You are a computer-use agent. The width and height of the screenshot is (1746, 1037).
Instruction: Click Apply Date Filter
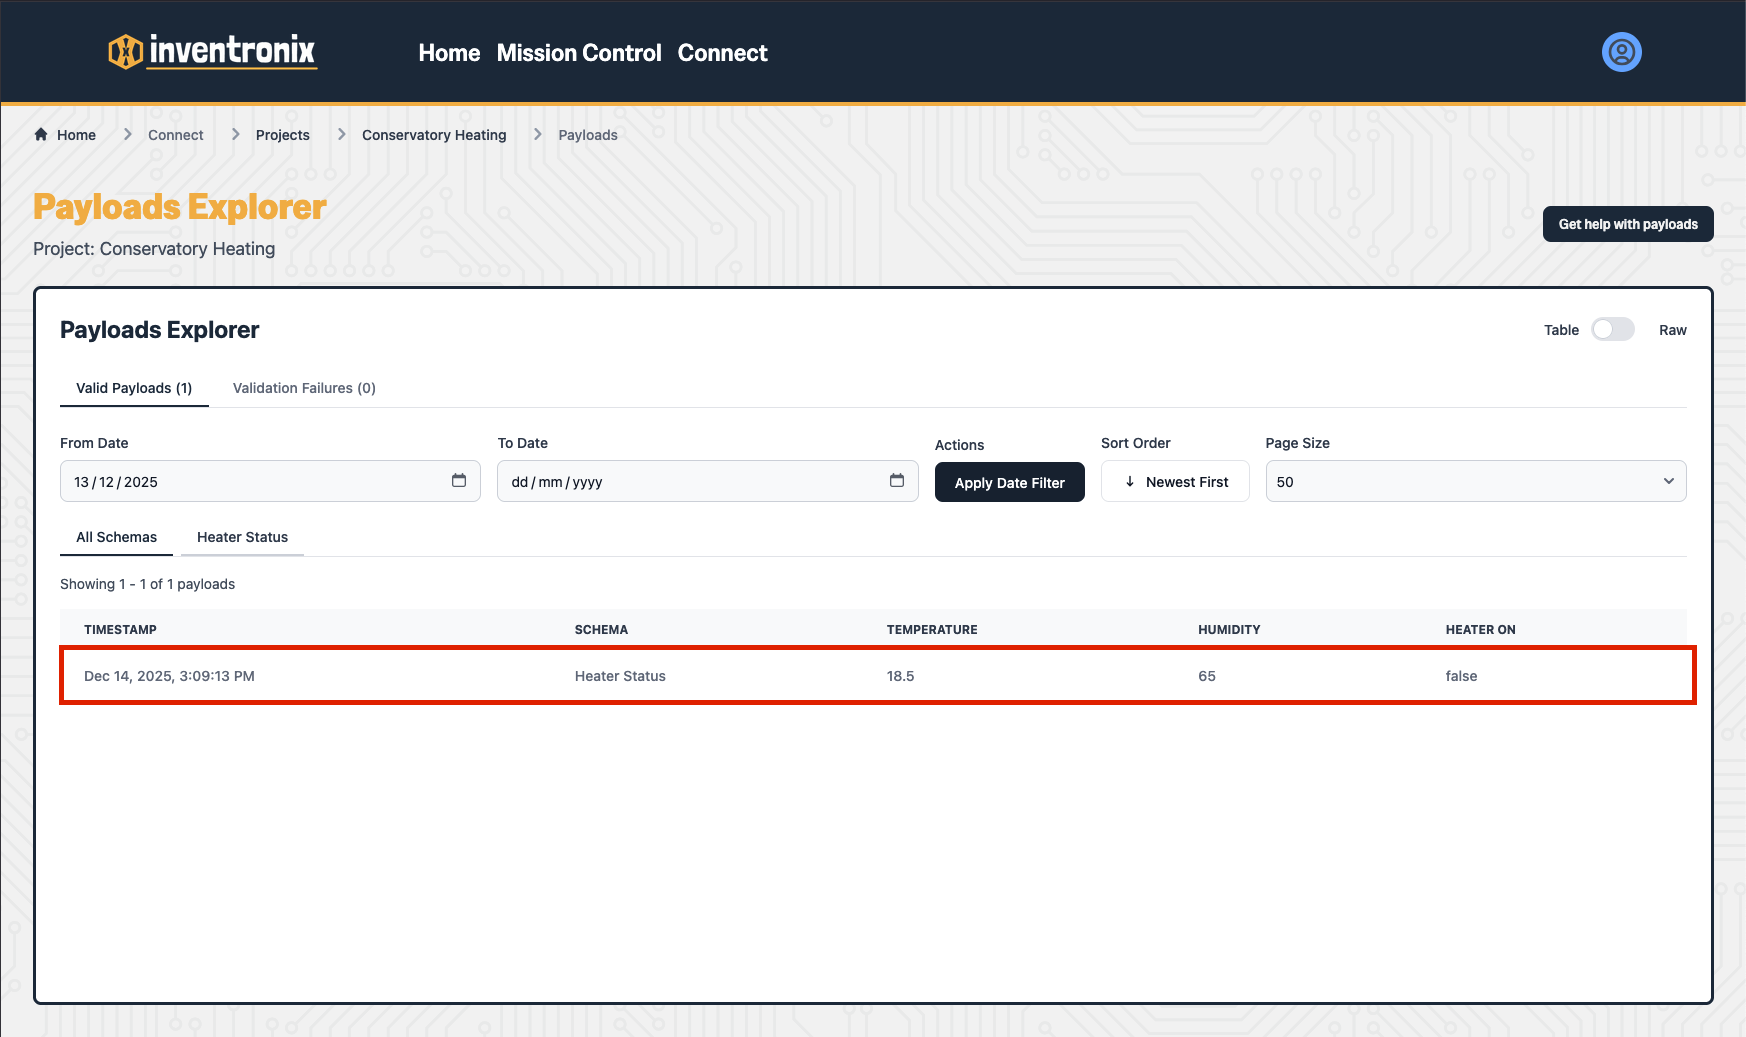pyautogui.click(x=1009, y=482)
